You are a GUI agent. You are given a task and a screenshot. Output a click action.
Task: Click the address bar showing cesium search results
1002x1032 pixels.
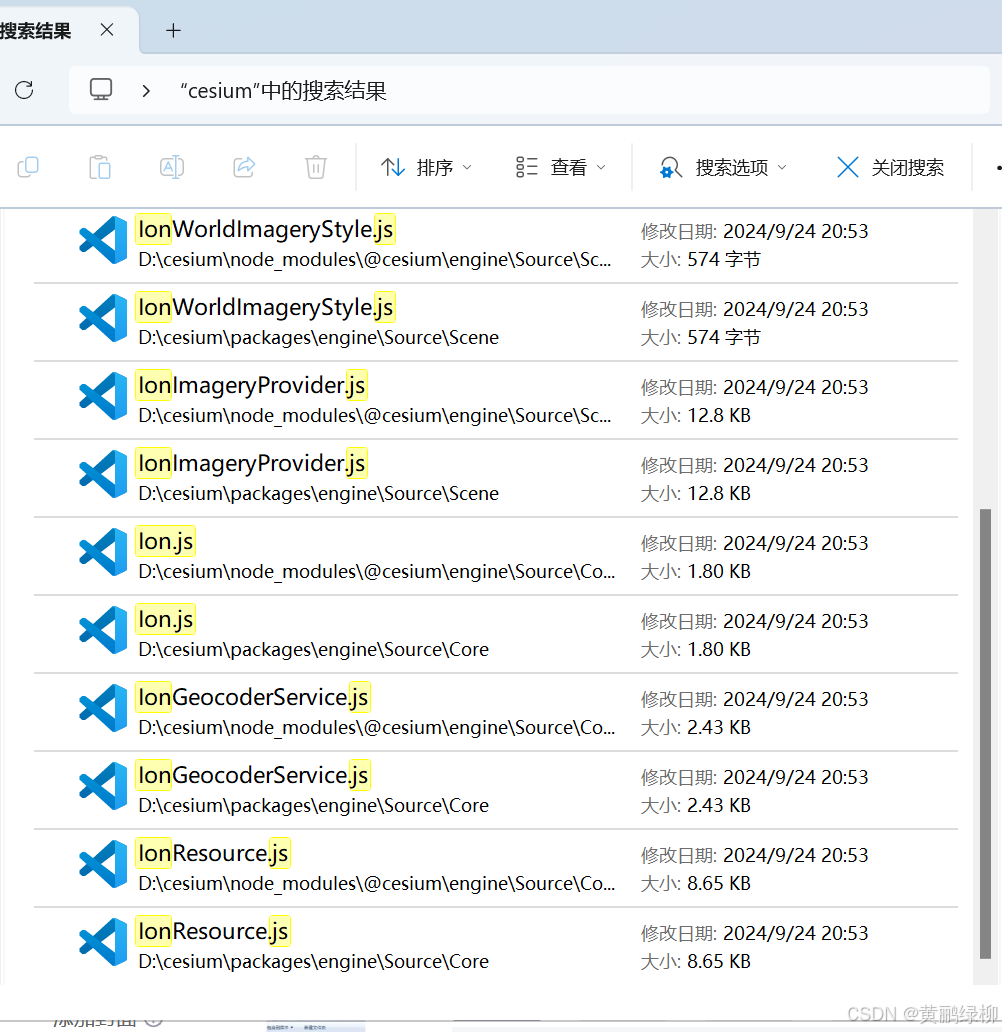[x=529, y=90]
